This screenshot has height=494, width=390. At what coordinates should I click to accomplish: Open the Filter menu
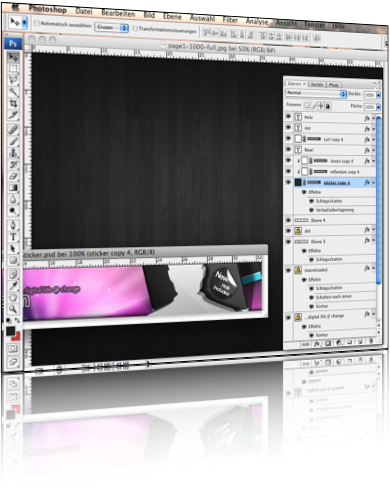pos(230,20)
